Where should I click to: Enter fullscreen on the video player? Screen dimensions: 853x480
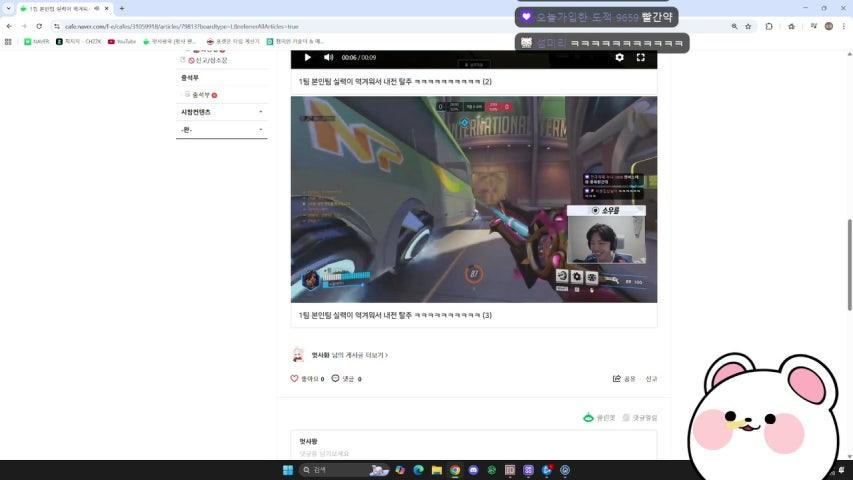click(641, 58)
